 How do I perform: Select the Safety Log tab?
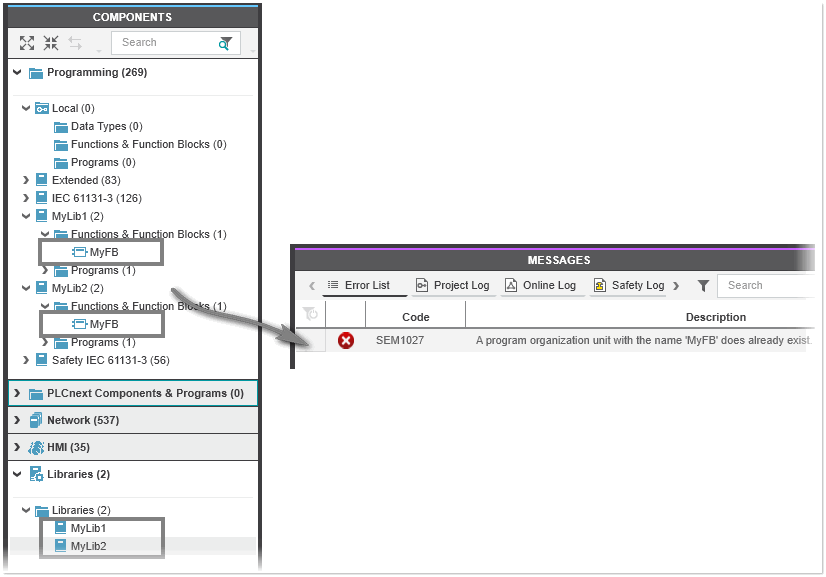tap(628, 286)
